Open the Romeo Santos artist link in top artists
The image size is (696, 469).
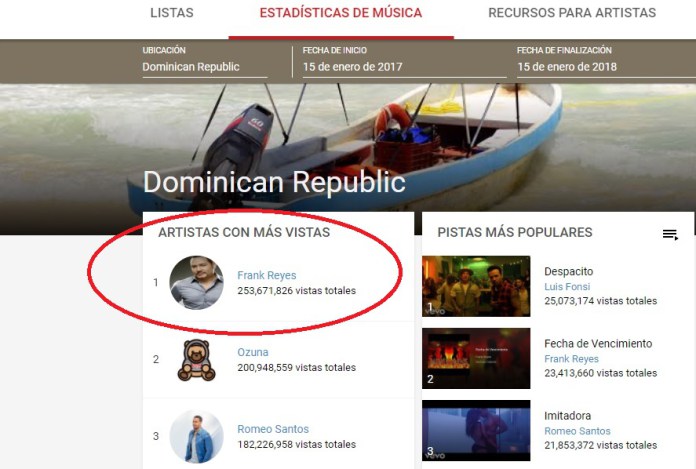pyautogui.click(x=272, y=429)
